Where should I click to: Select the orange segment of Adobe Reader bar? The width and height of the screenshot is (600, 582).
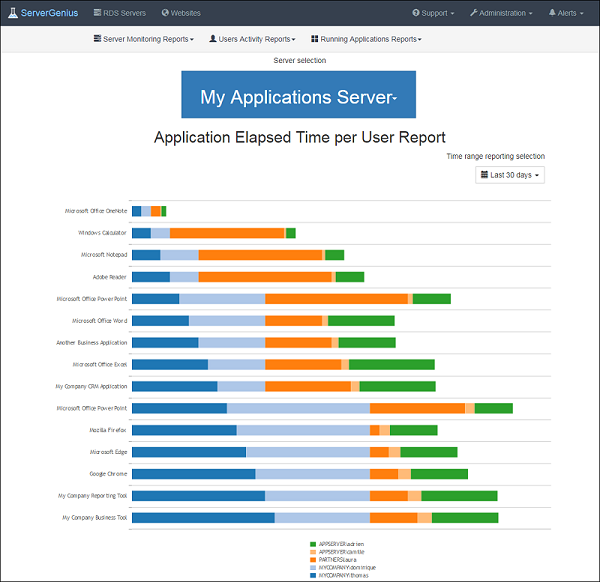[x=265, y=277]
